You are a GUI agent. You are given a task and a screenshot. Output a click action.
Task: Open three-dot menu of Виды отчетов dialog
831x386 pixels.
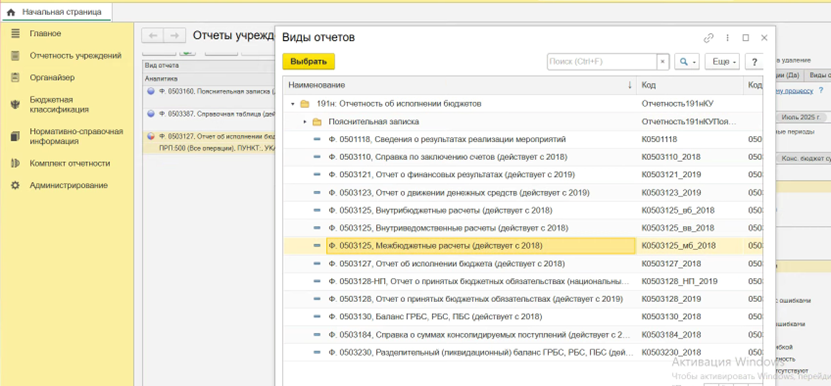pyautogui.click(x=728, y=38)
